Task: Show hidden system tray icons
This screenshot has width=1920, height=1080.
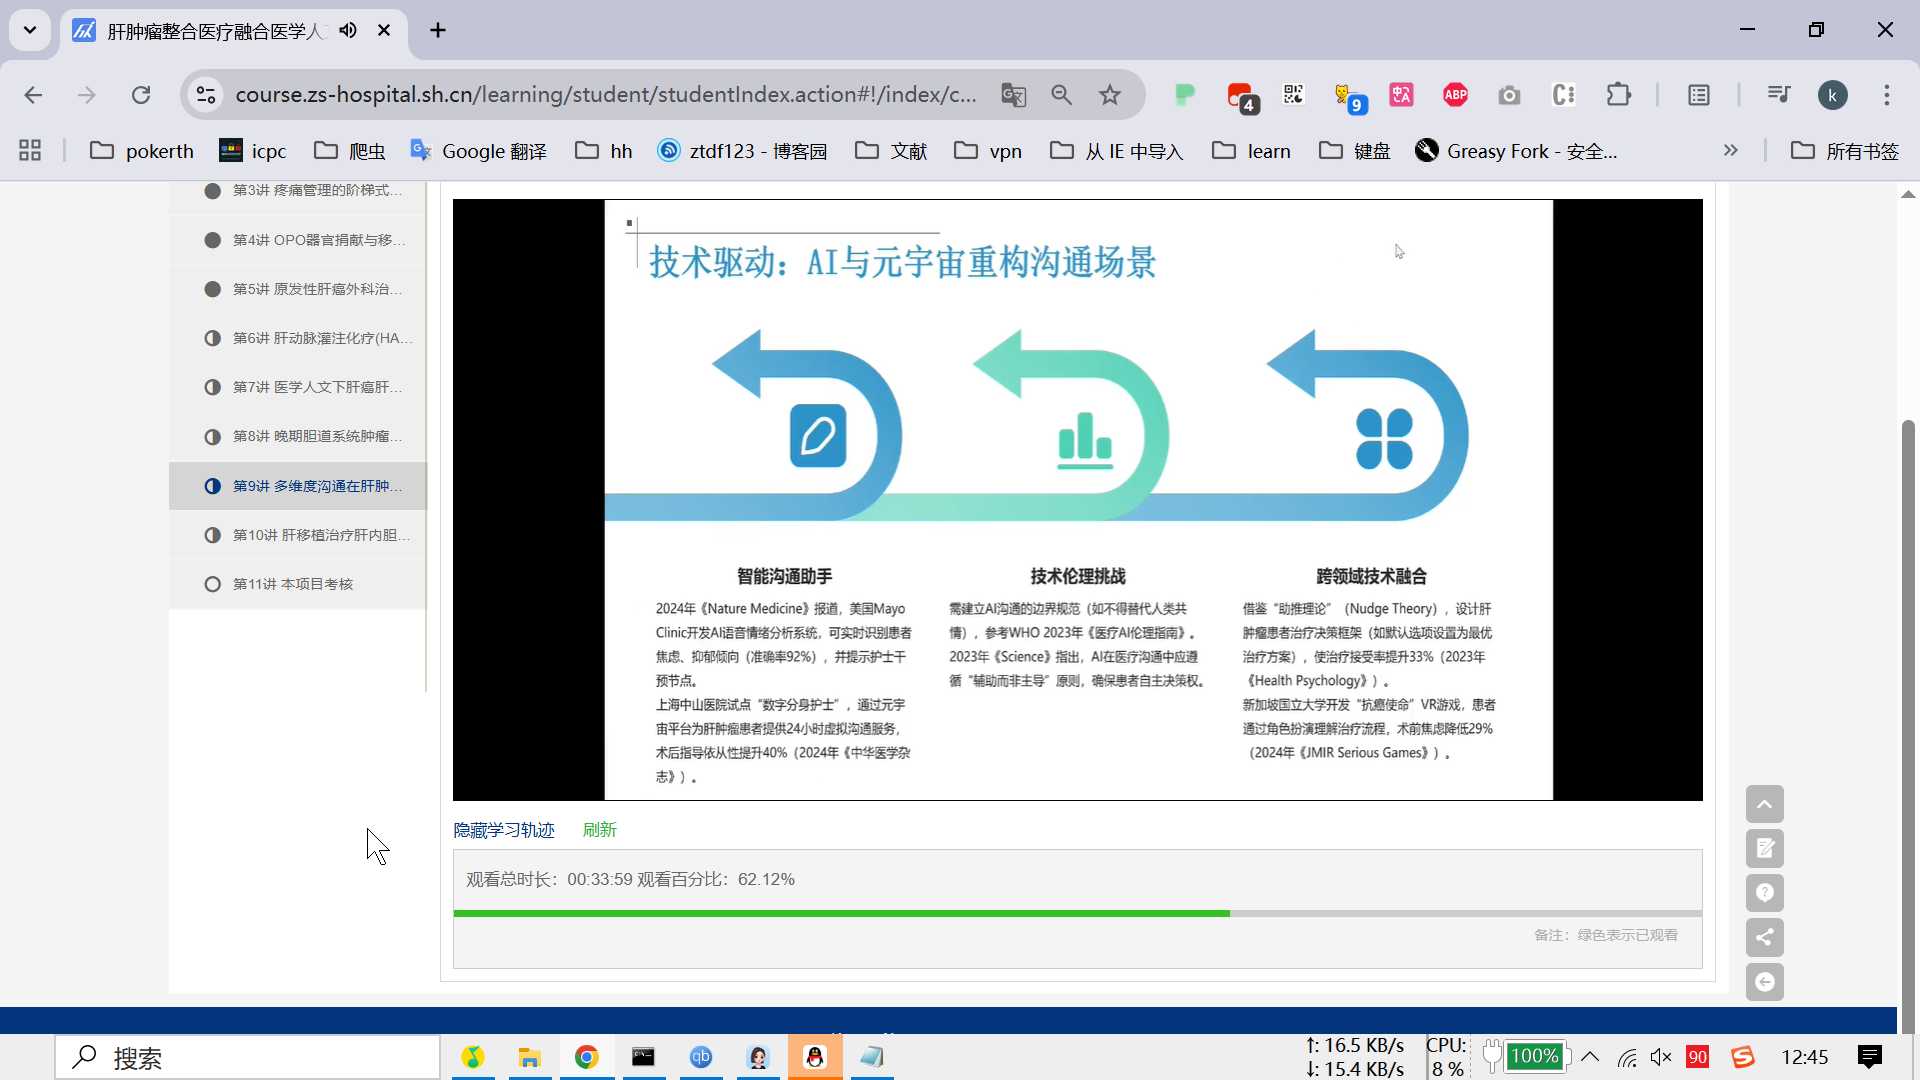Action: 1590,1057
